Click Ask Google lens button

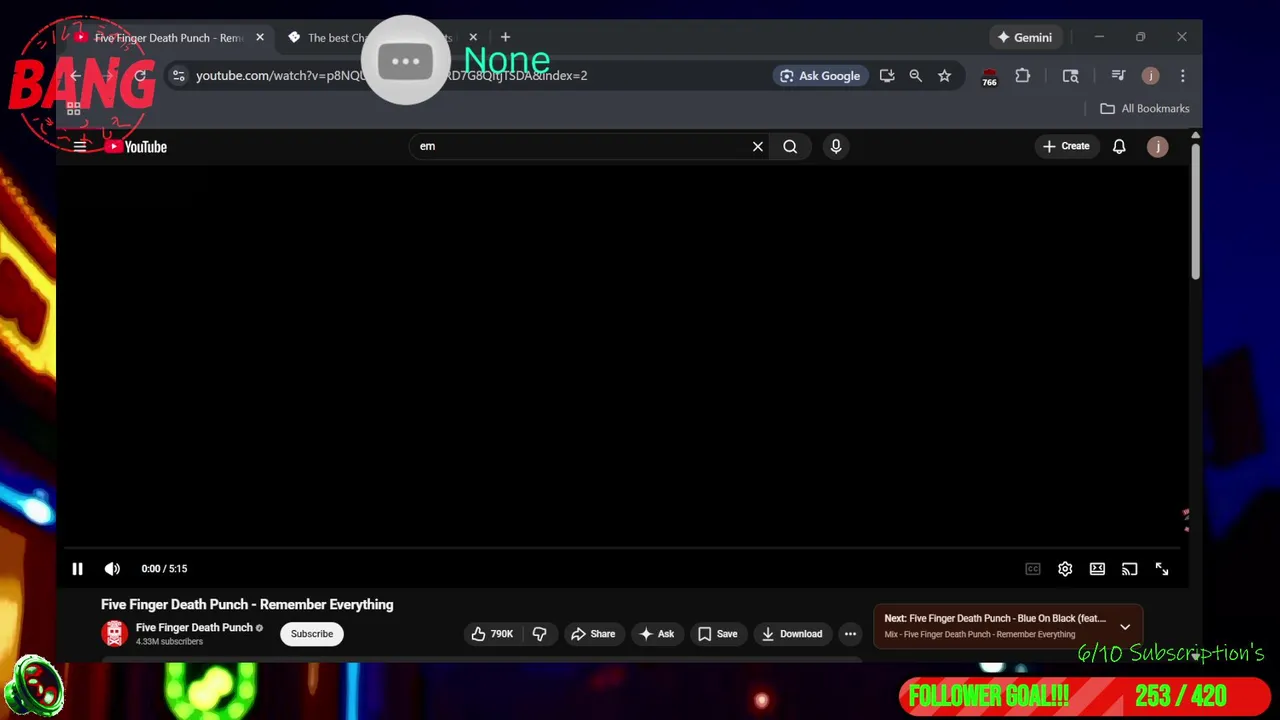(820, 76)
